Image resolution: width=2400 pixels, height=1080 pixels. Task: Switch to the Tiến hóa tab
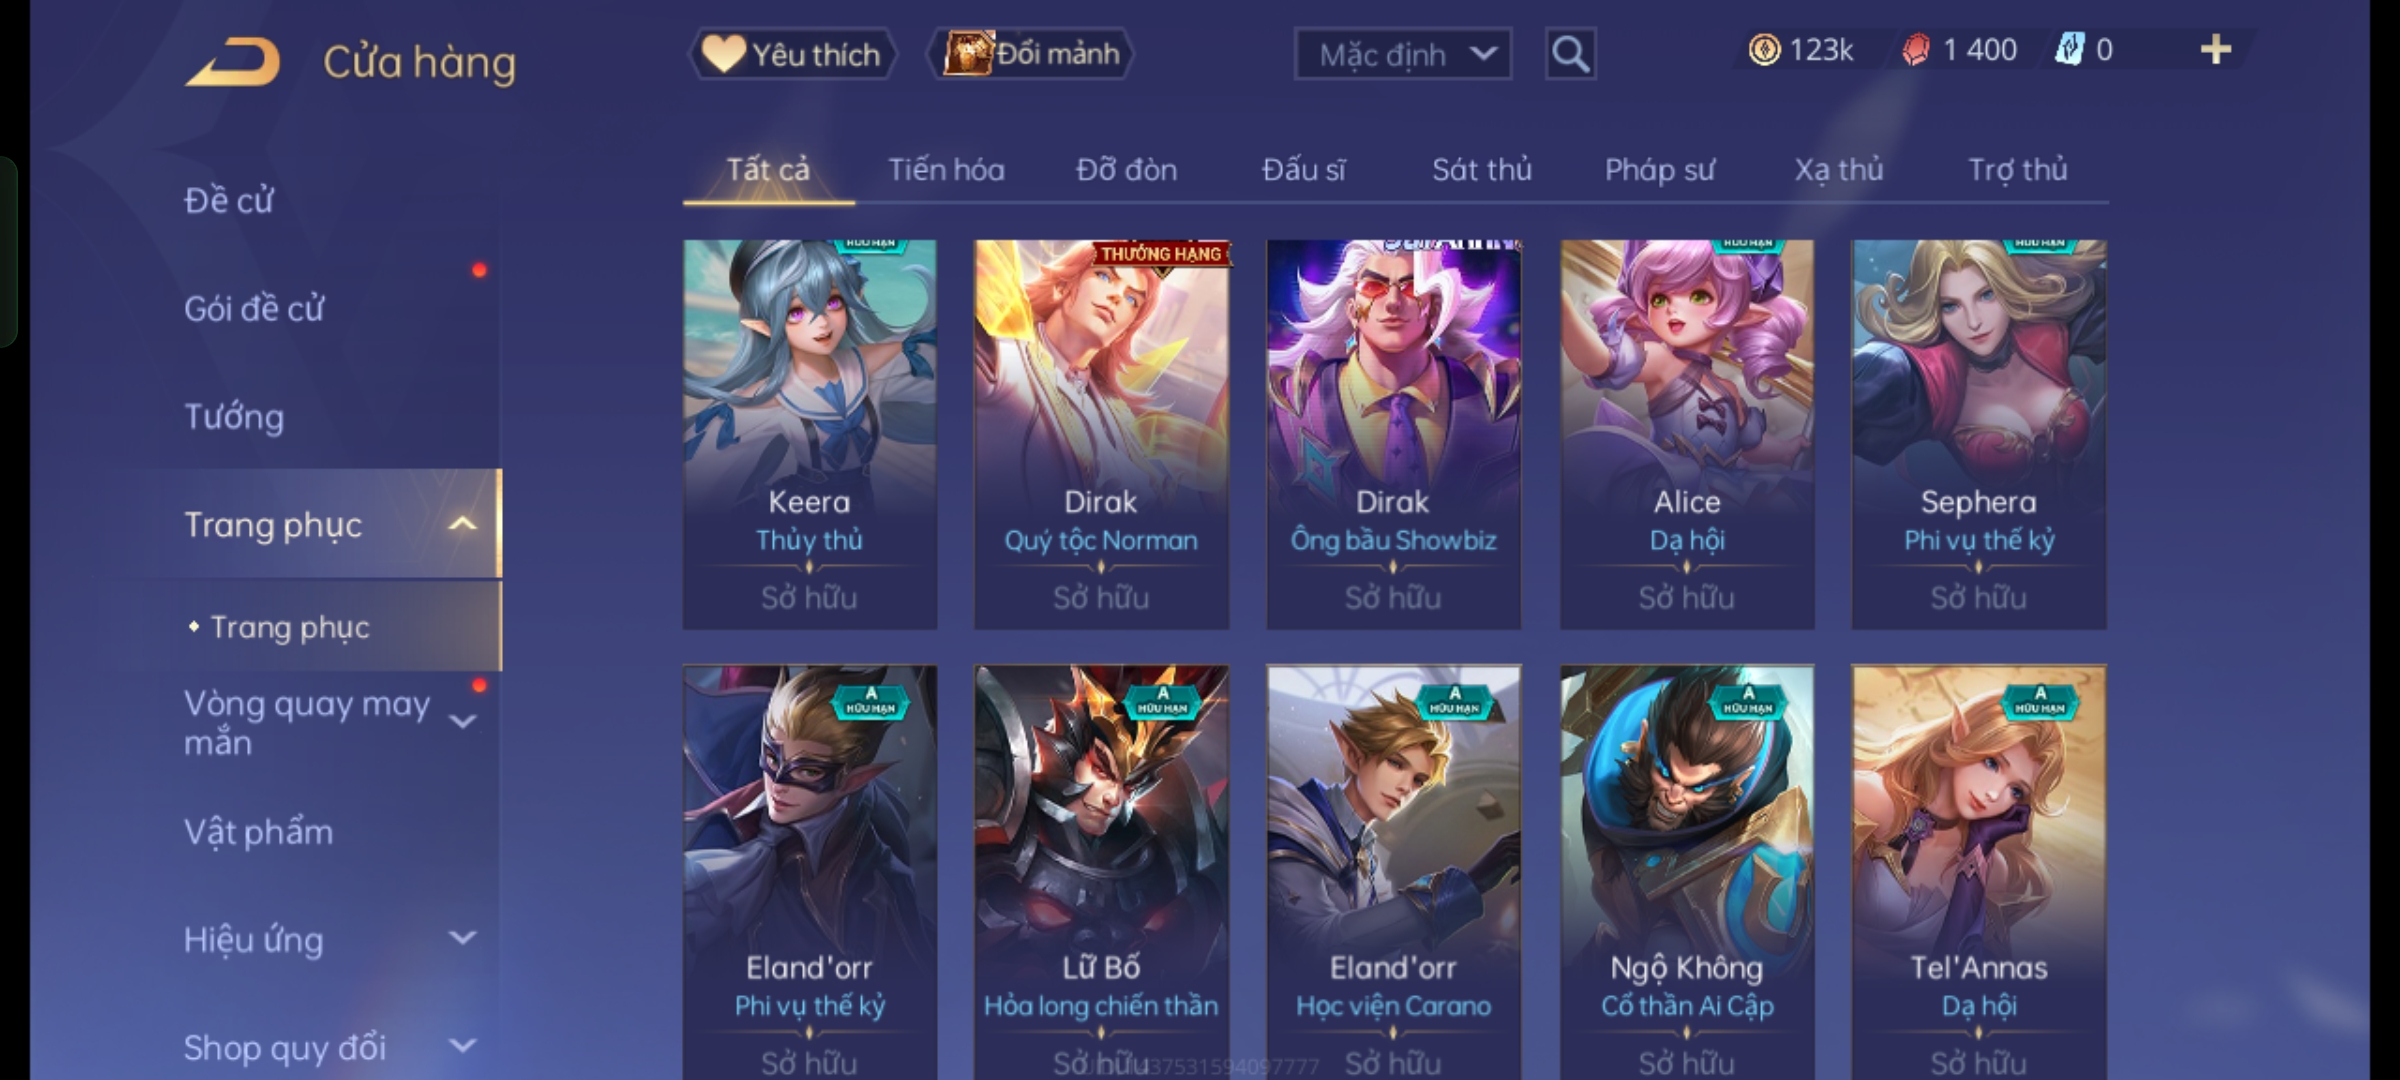946,170
